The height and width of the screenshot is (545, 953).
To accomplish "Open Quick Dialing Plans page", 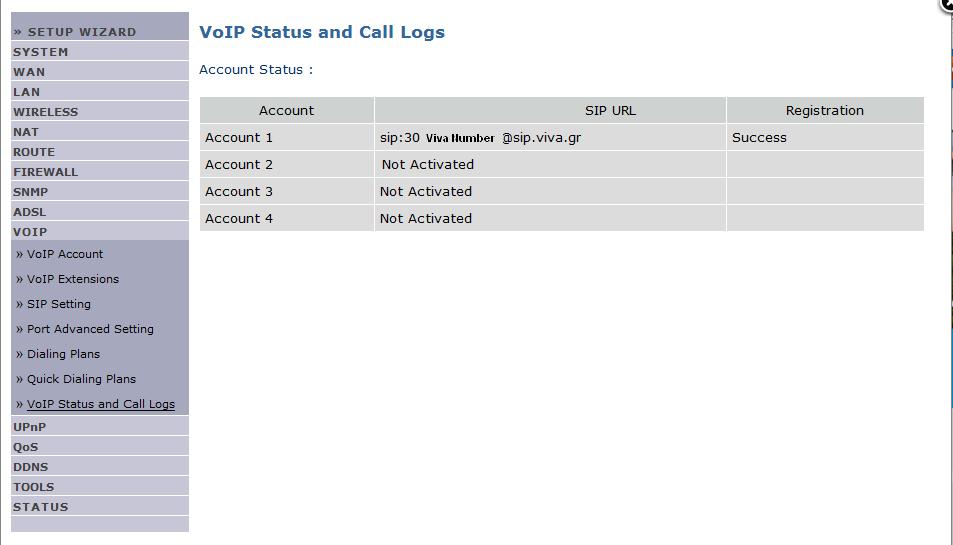I will click(81, 379).
